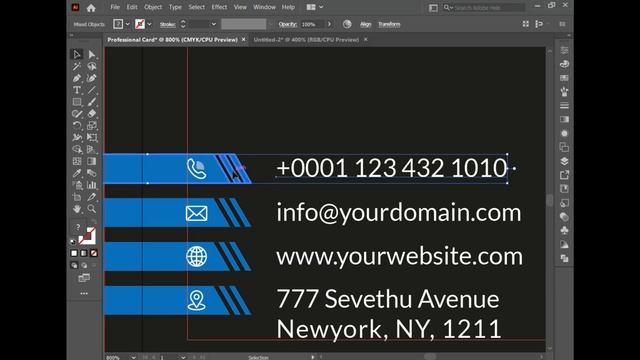
Task: Switch to Color fill mode
Action: tap(74, 253)
